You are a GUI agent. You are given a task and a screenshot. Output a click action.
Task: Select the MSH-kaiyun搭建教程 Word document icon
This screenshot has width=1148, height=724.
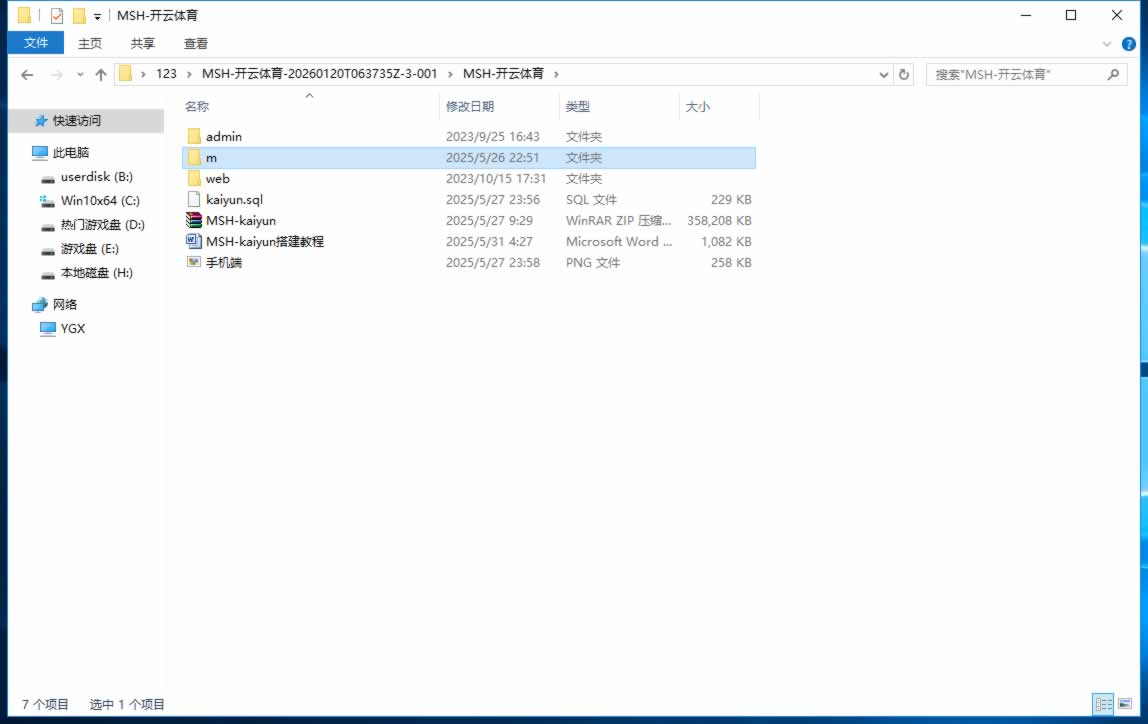coord(194,241)
